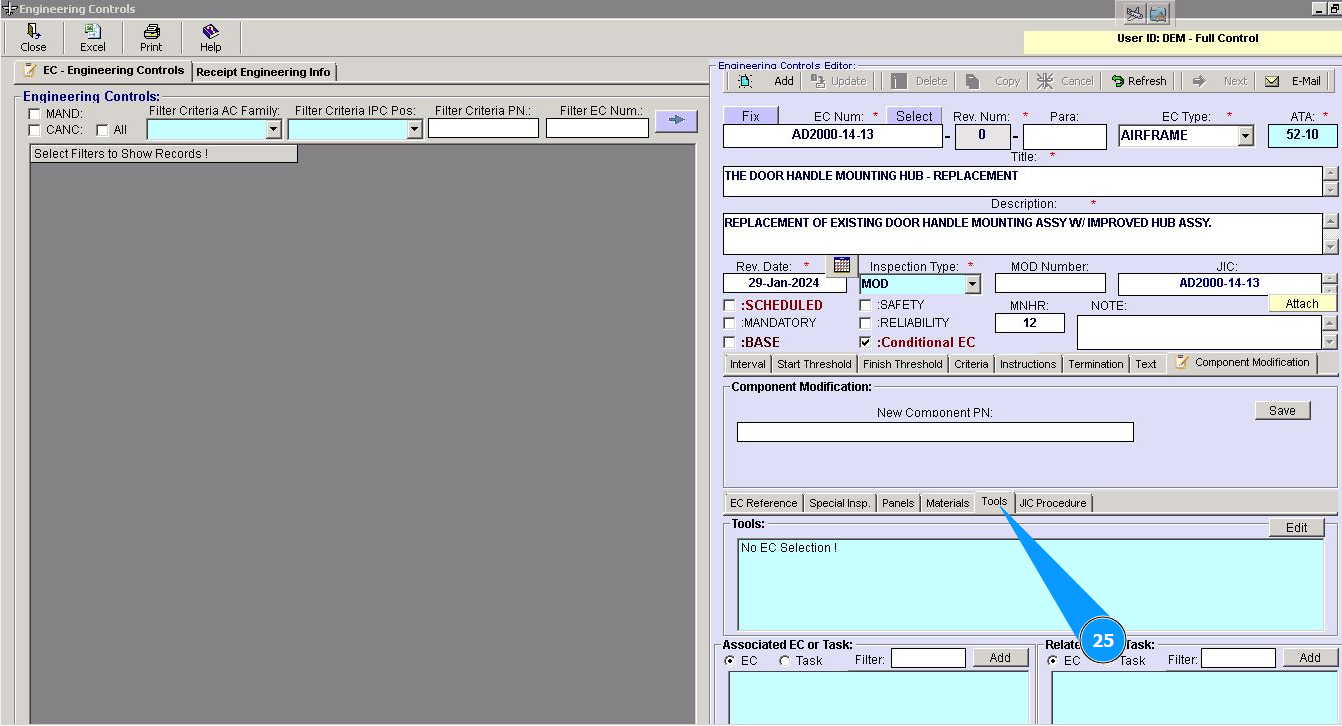Click the Para input field

tap(1065, 137)
